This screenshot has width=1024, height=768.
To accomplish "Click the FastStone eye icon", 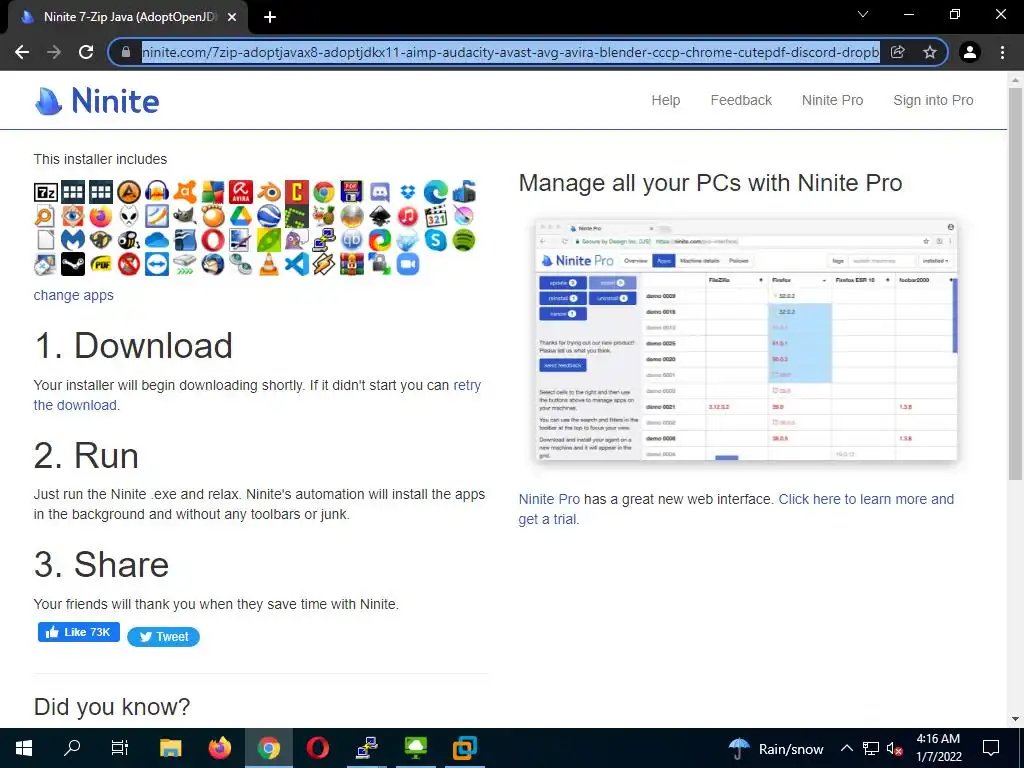I will point(73,216).
